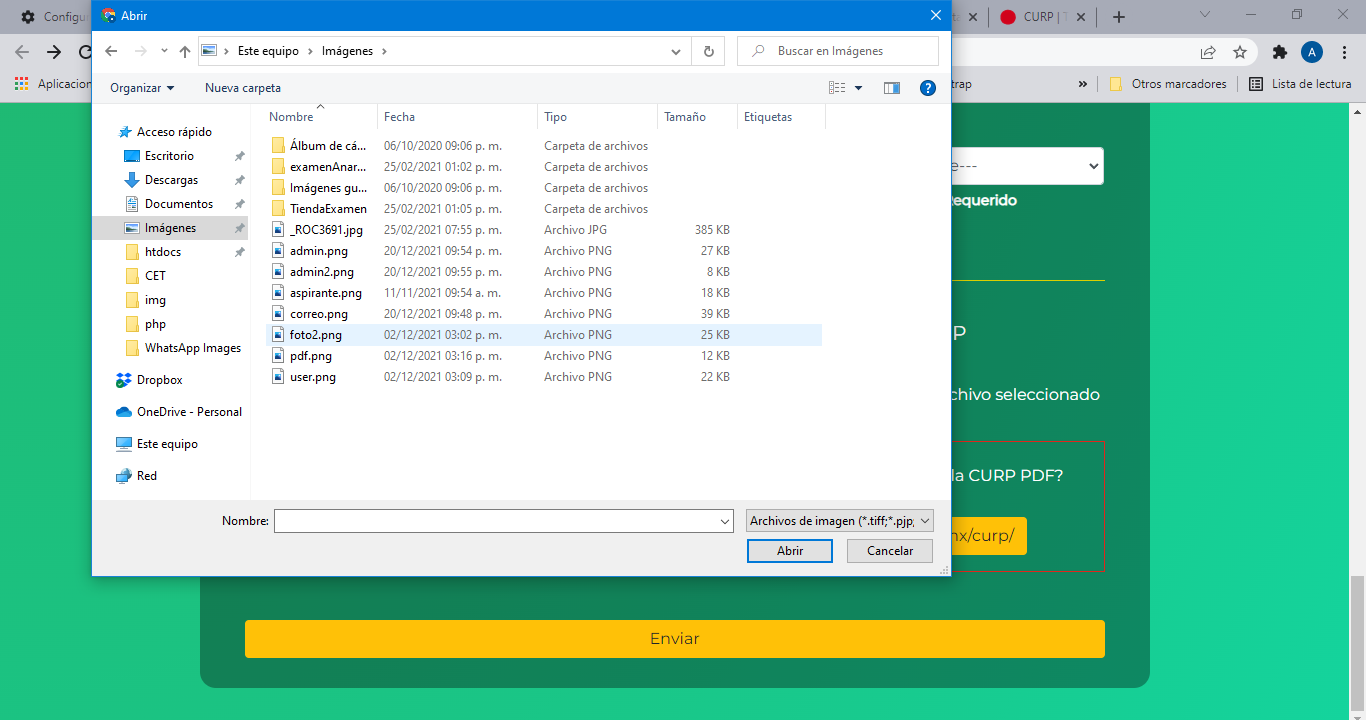Go up one folder level
Image resolution: width=1366 pixels, height=720 pixels.
[x=185, y=51]
